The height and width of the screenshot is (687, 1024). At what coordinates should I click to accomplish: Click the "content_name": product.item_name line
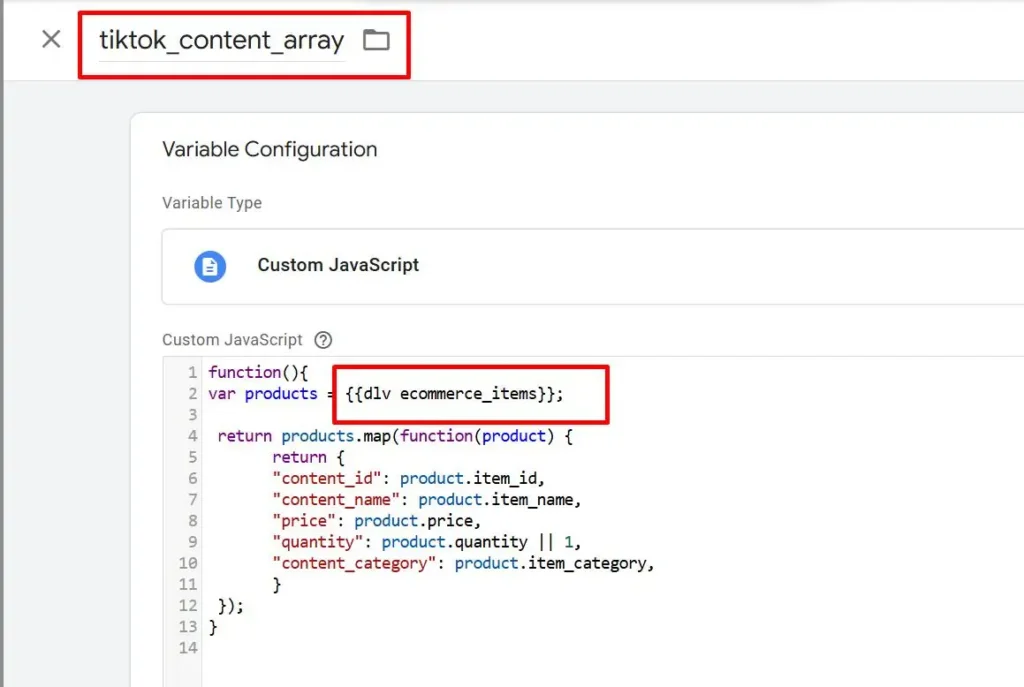426,500
